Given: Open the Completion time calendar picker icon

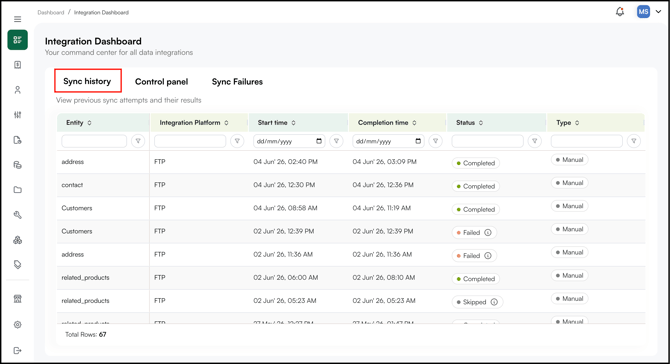Looking at the screenshot, I should point(418,141).
